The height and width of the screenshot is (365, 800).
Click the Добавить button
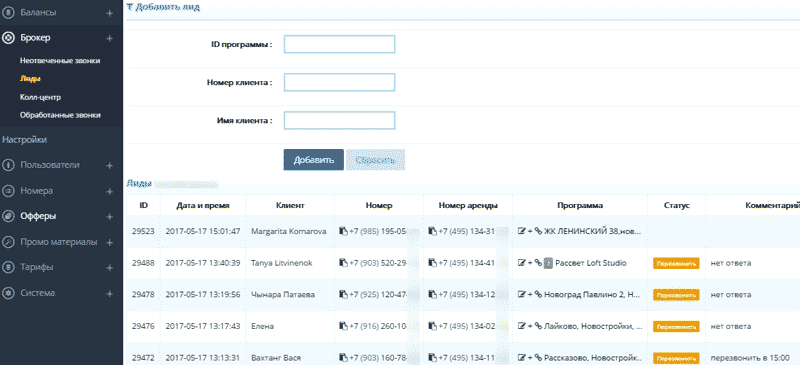314,160
